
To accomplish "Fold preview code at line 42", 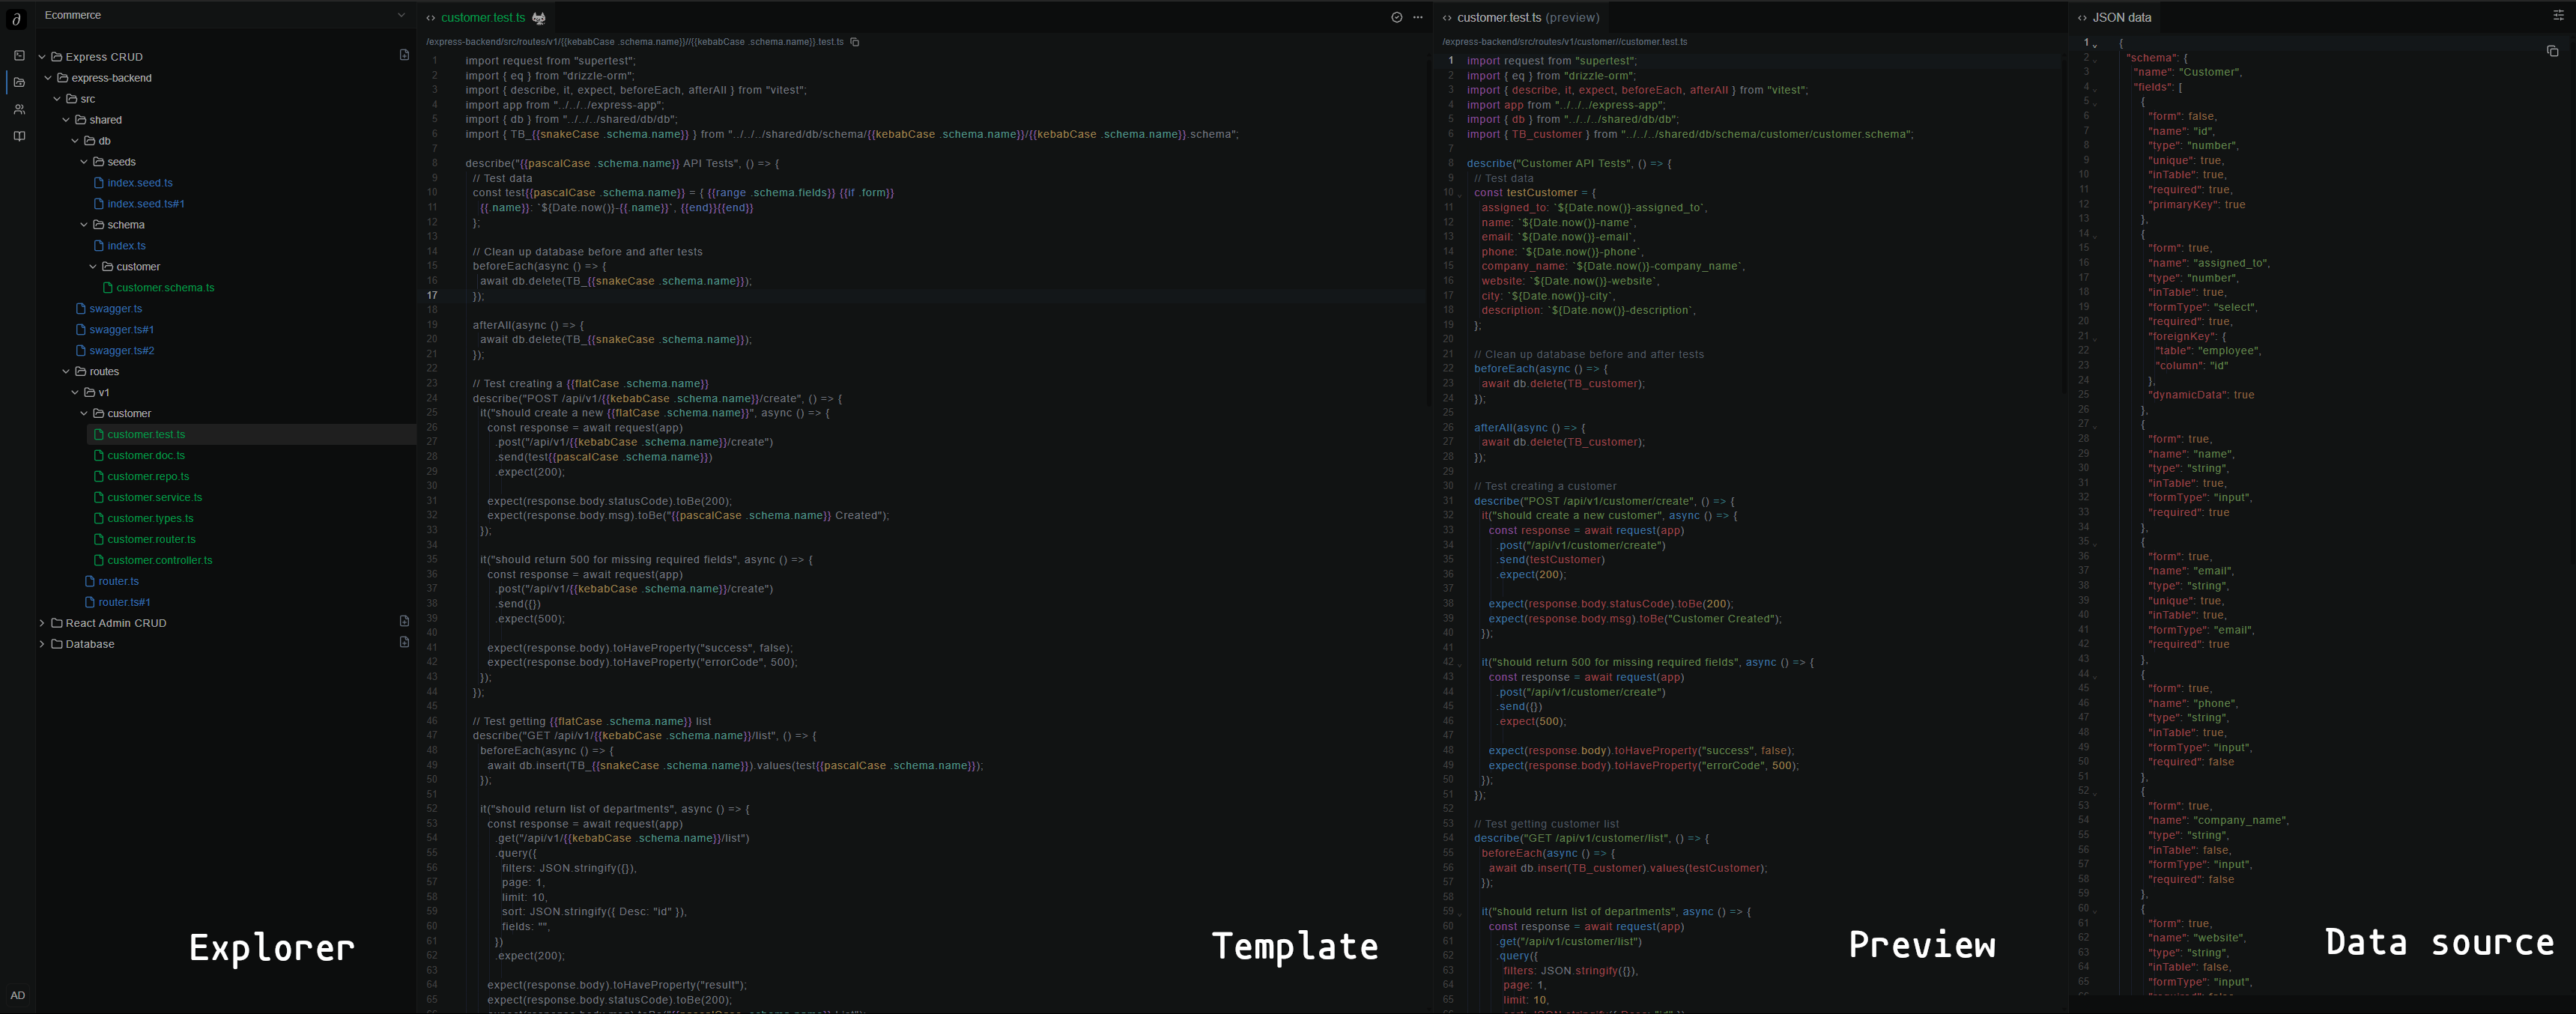I will [x=1459, y=664].
